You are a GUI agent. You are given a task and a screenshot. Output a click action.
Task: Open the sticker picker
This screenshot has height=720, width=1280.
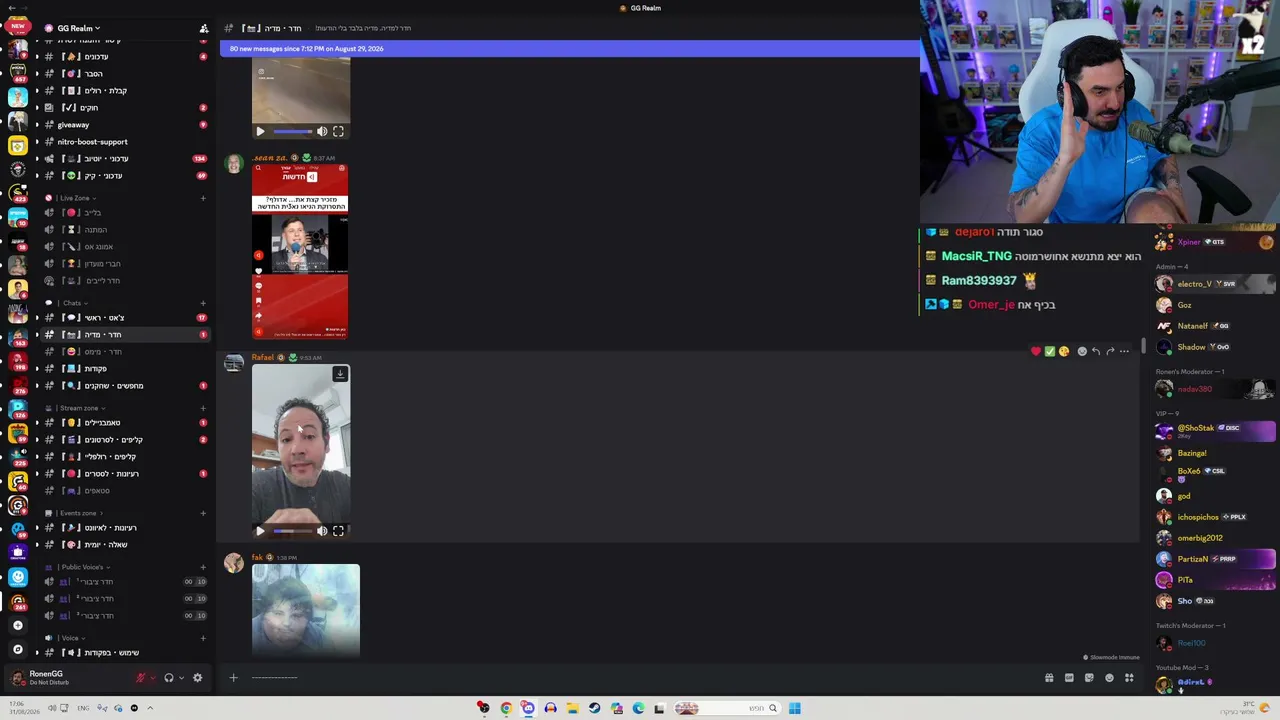(1089, 678)
